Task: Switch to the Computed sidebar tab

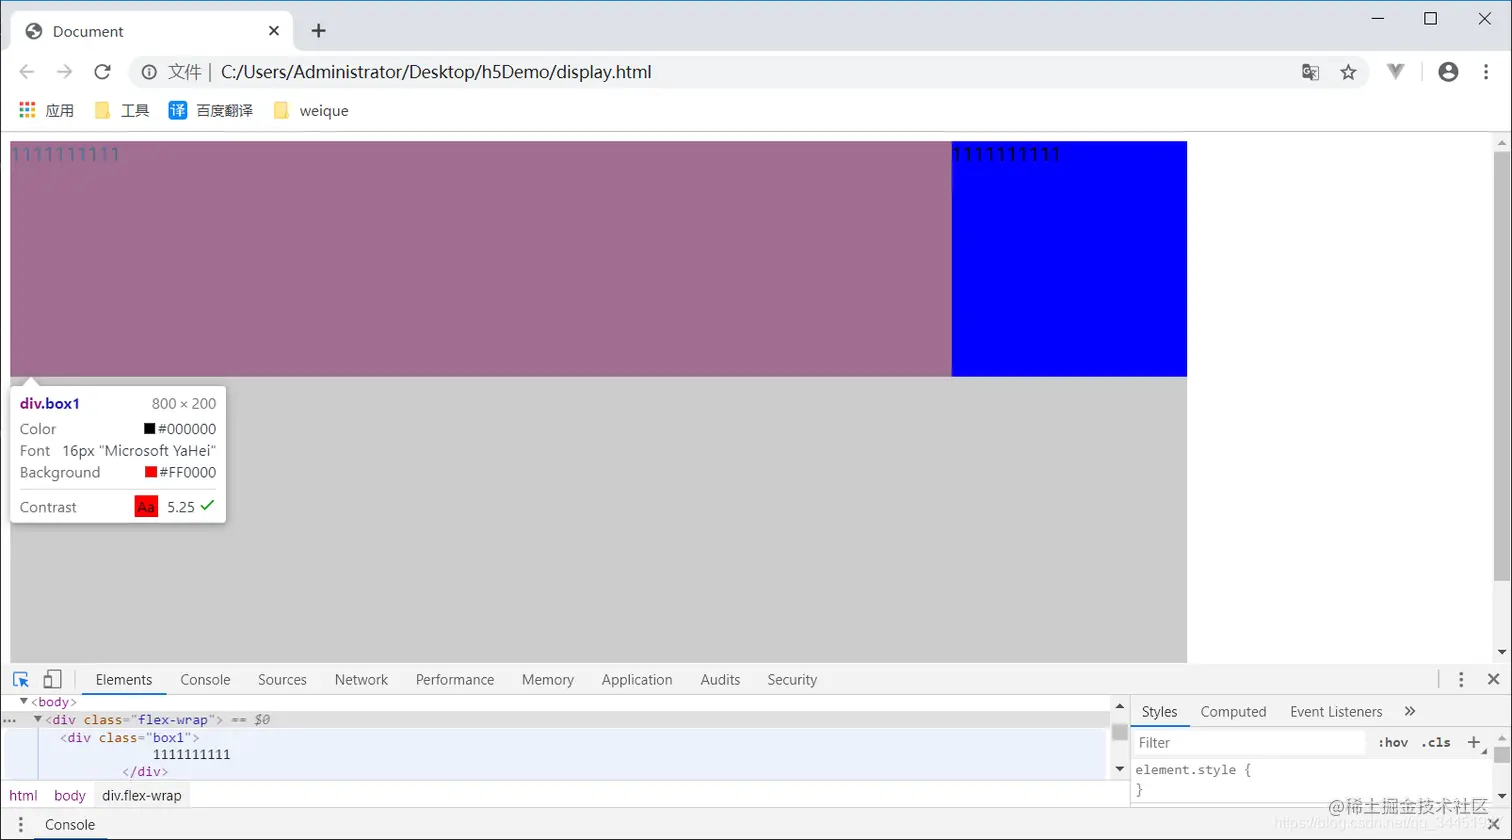Action: 1233,712
